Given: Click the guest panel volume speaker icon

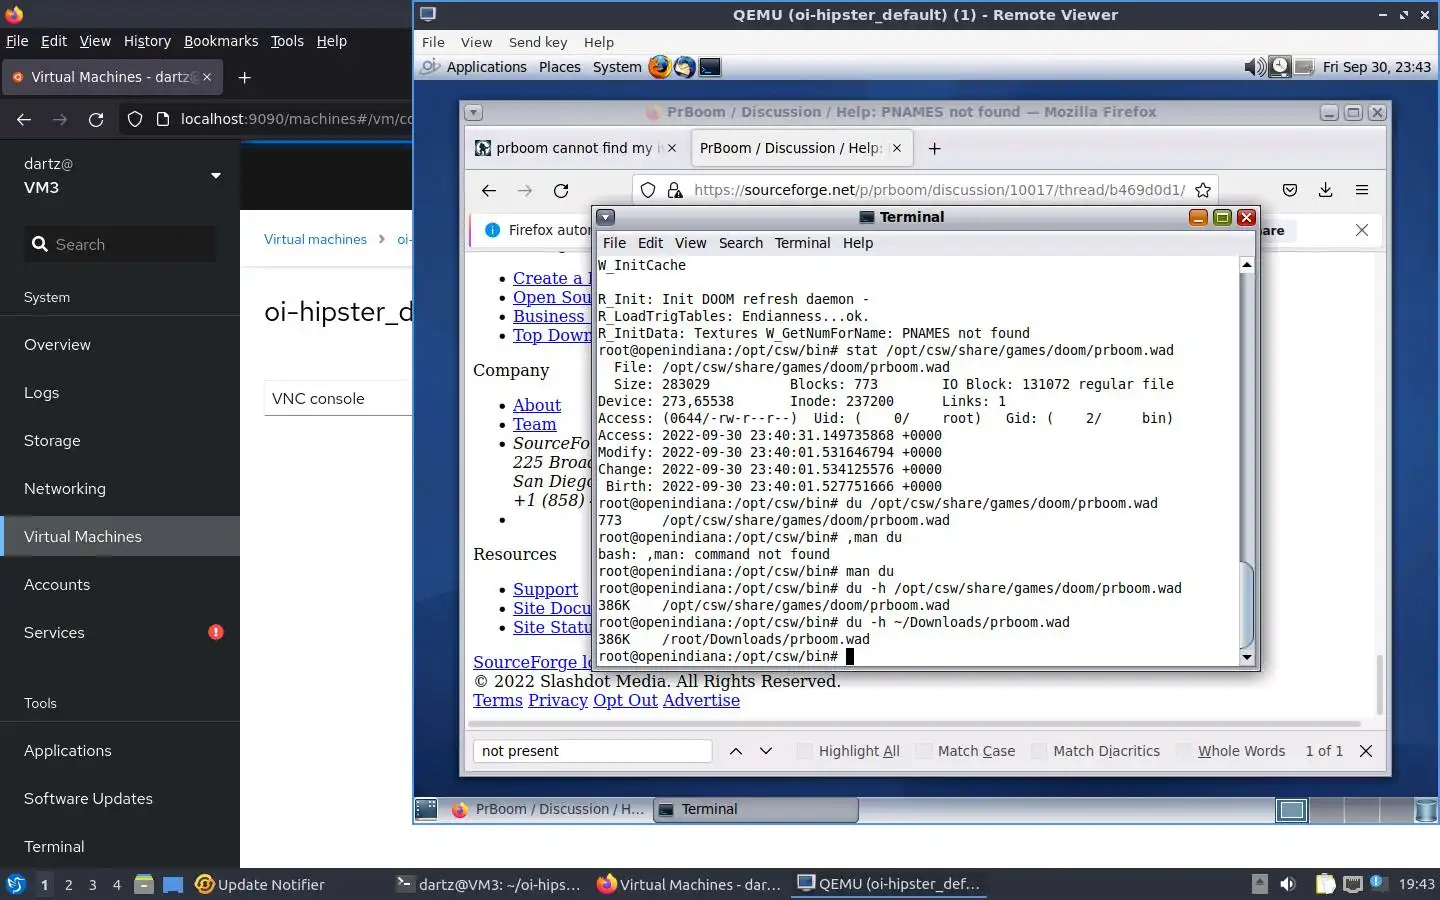Looking at the screenshot, I should point(1254,67).
